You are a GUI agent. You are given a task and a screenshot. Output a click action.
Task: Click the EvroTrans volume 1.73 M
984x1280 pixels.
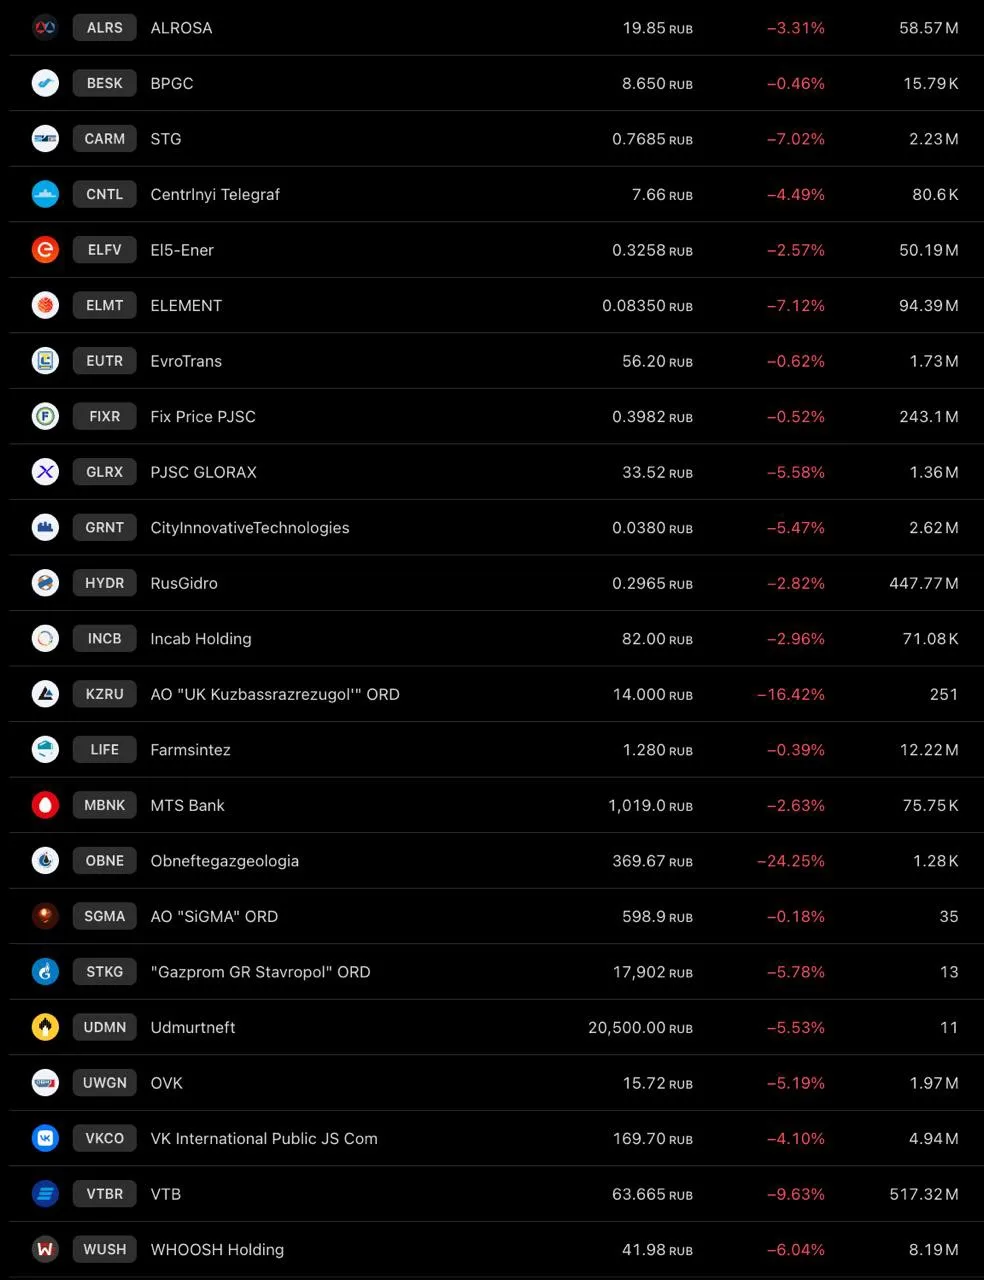pos(934,361)
